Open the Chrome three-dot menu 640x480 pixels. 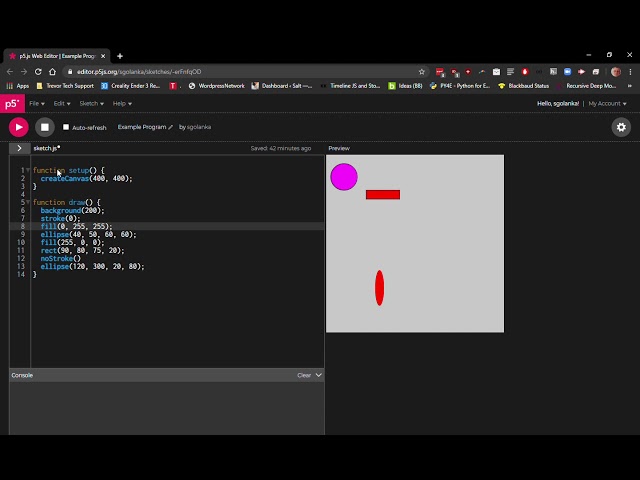(630, 72)
